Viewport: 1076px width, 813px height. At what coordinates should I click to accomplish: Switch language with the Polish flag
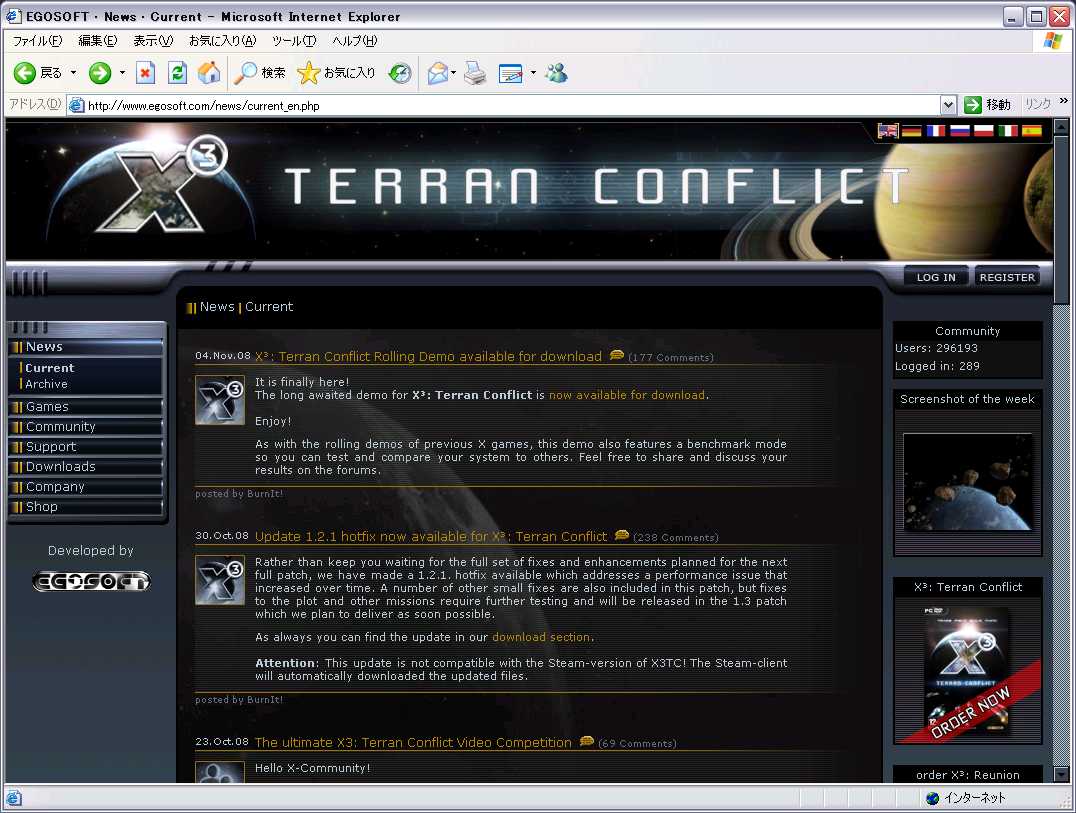click(x=983, y=130)
